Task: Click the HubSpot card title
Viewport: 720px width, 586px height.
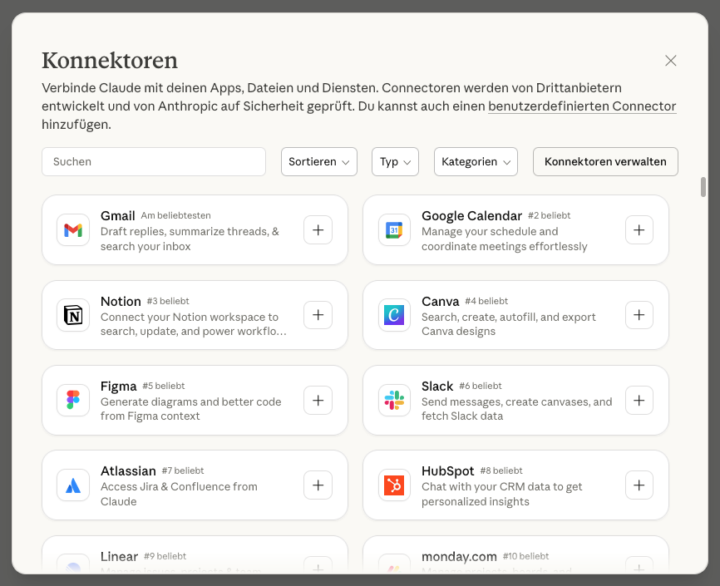Action: pos(448,471)
